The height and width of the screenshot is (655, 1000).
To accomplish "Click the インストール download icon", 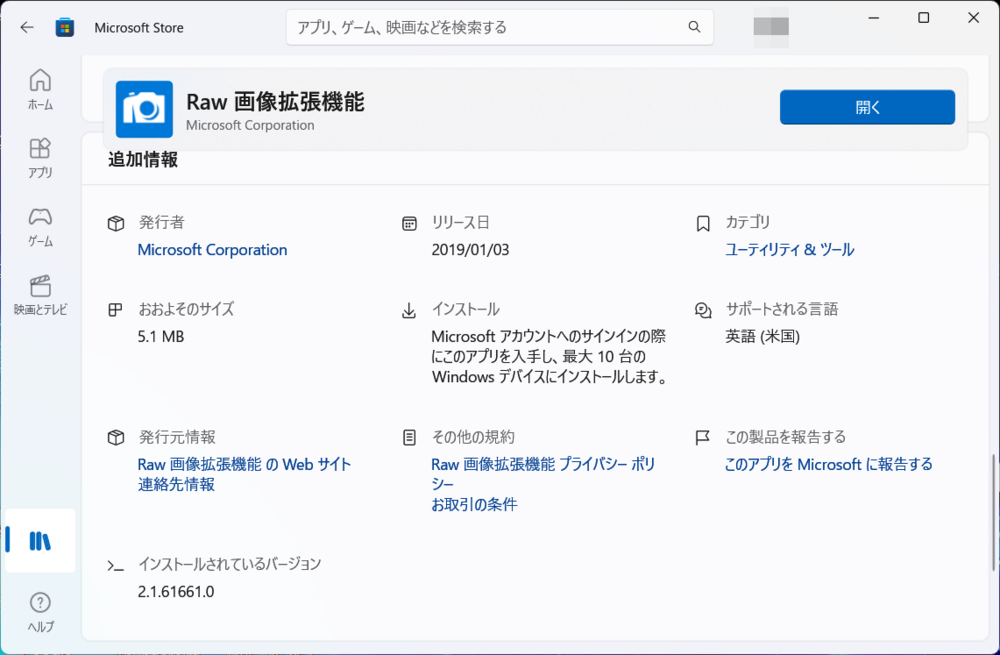I will click(x=409, y=311).
